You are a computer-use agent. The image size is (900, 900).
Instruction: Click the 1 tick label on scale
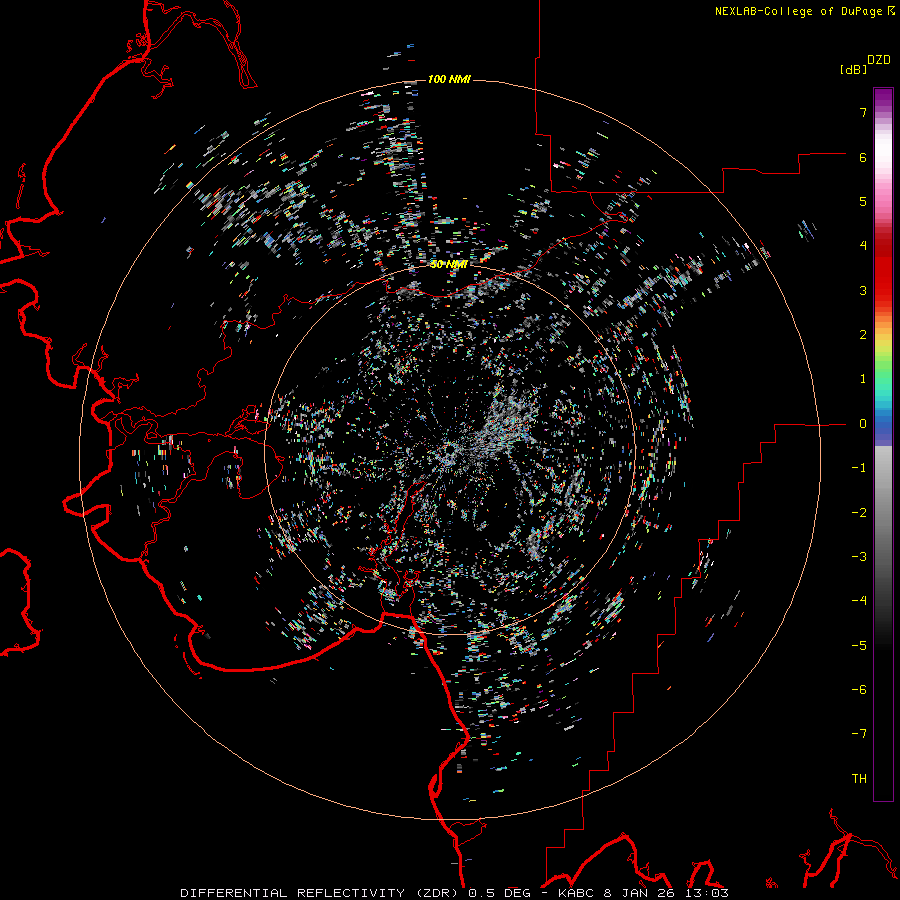863,379
